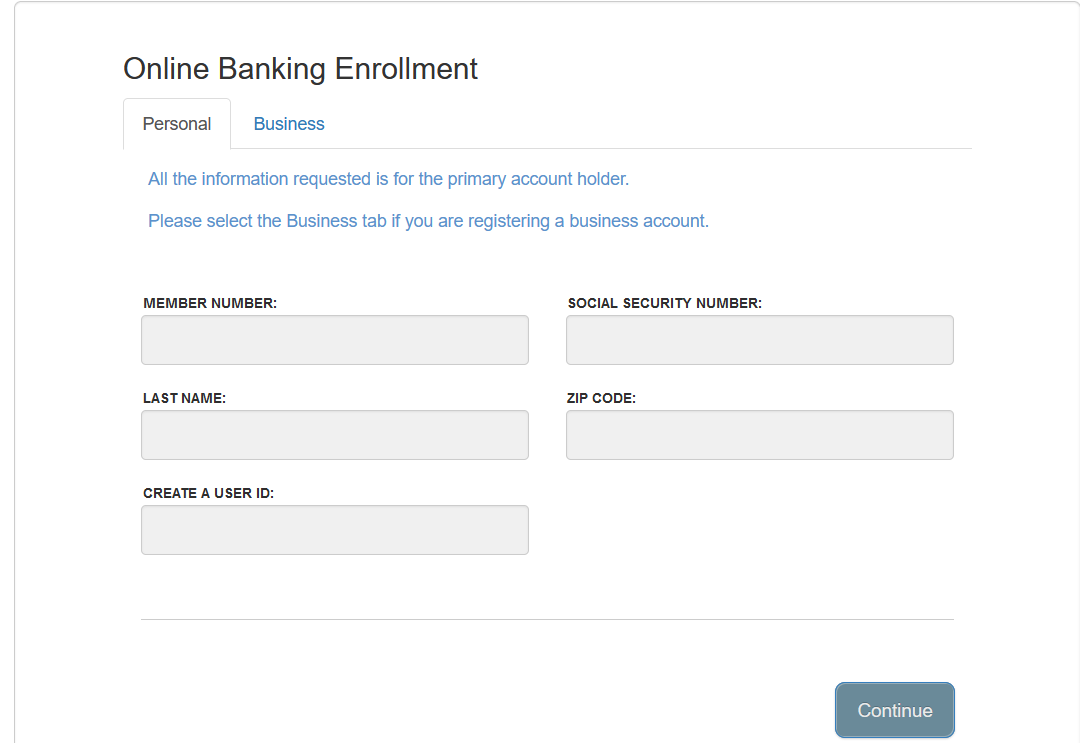Activate the Zip Code input box
Image resolution: width=1080 pixels, height=743 pixels.
[760, 435]
